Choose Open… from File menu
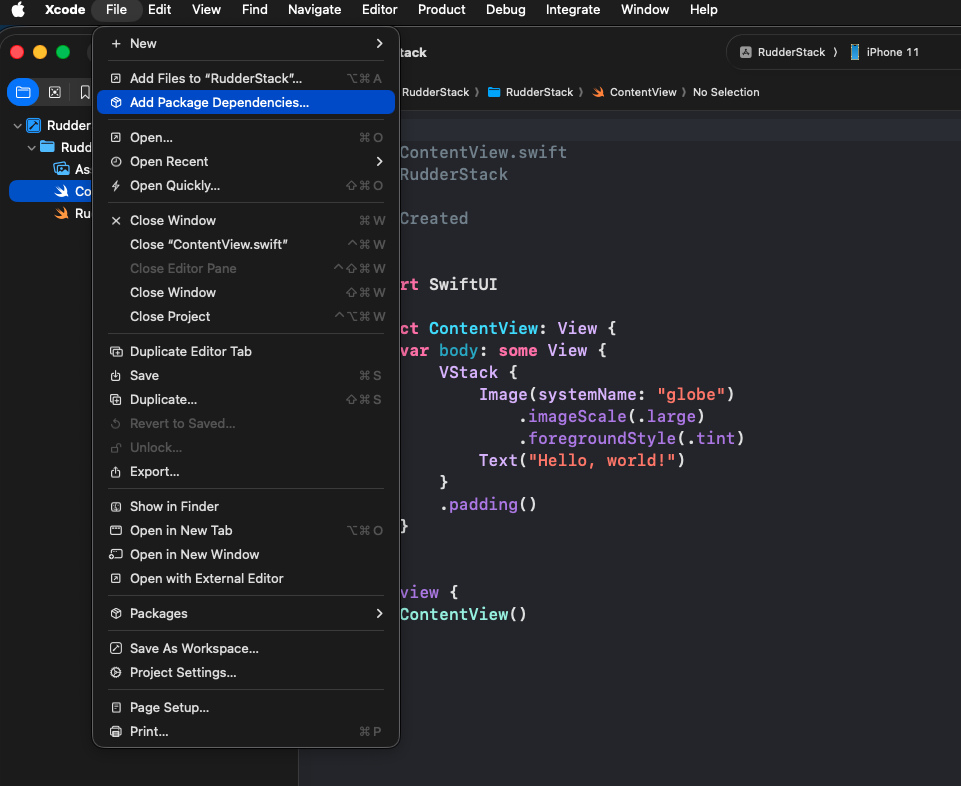This screenshot has width=961, height=786. coord(246,137)
